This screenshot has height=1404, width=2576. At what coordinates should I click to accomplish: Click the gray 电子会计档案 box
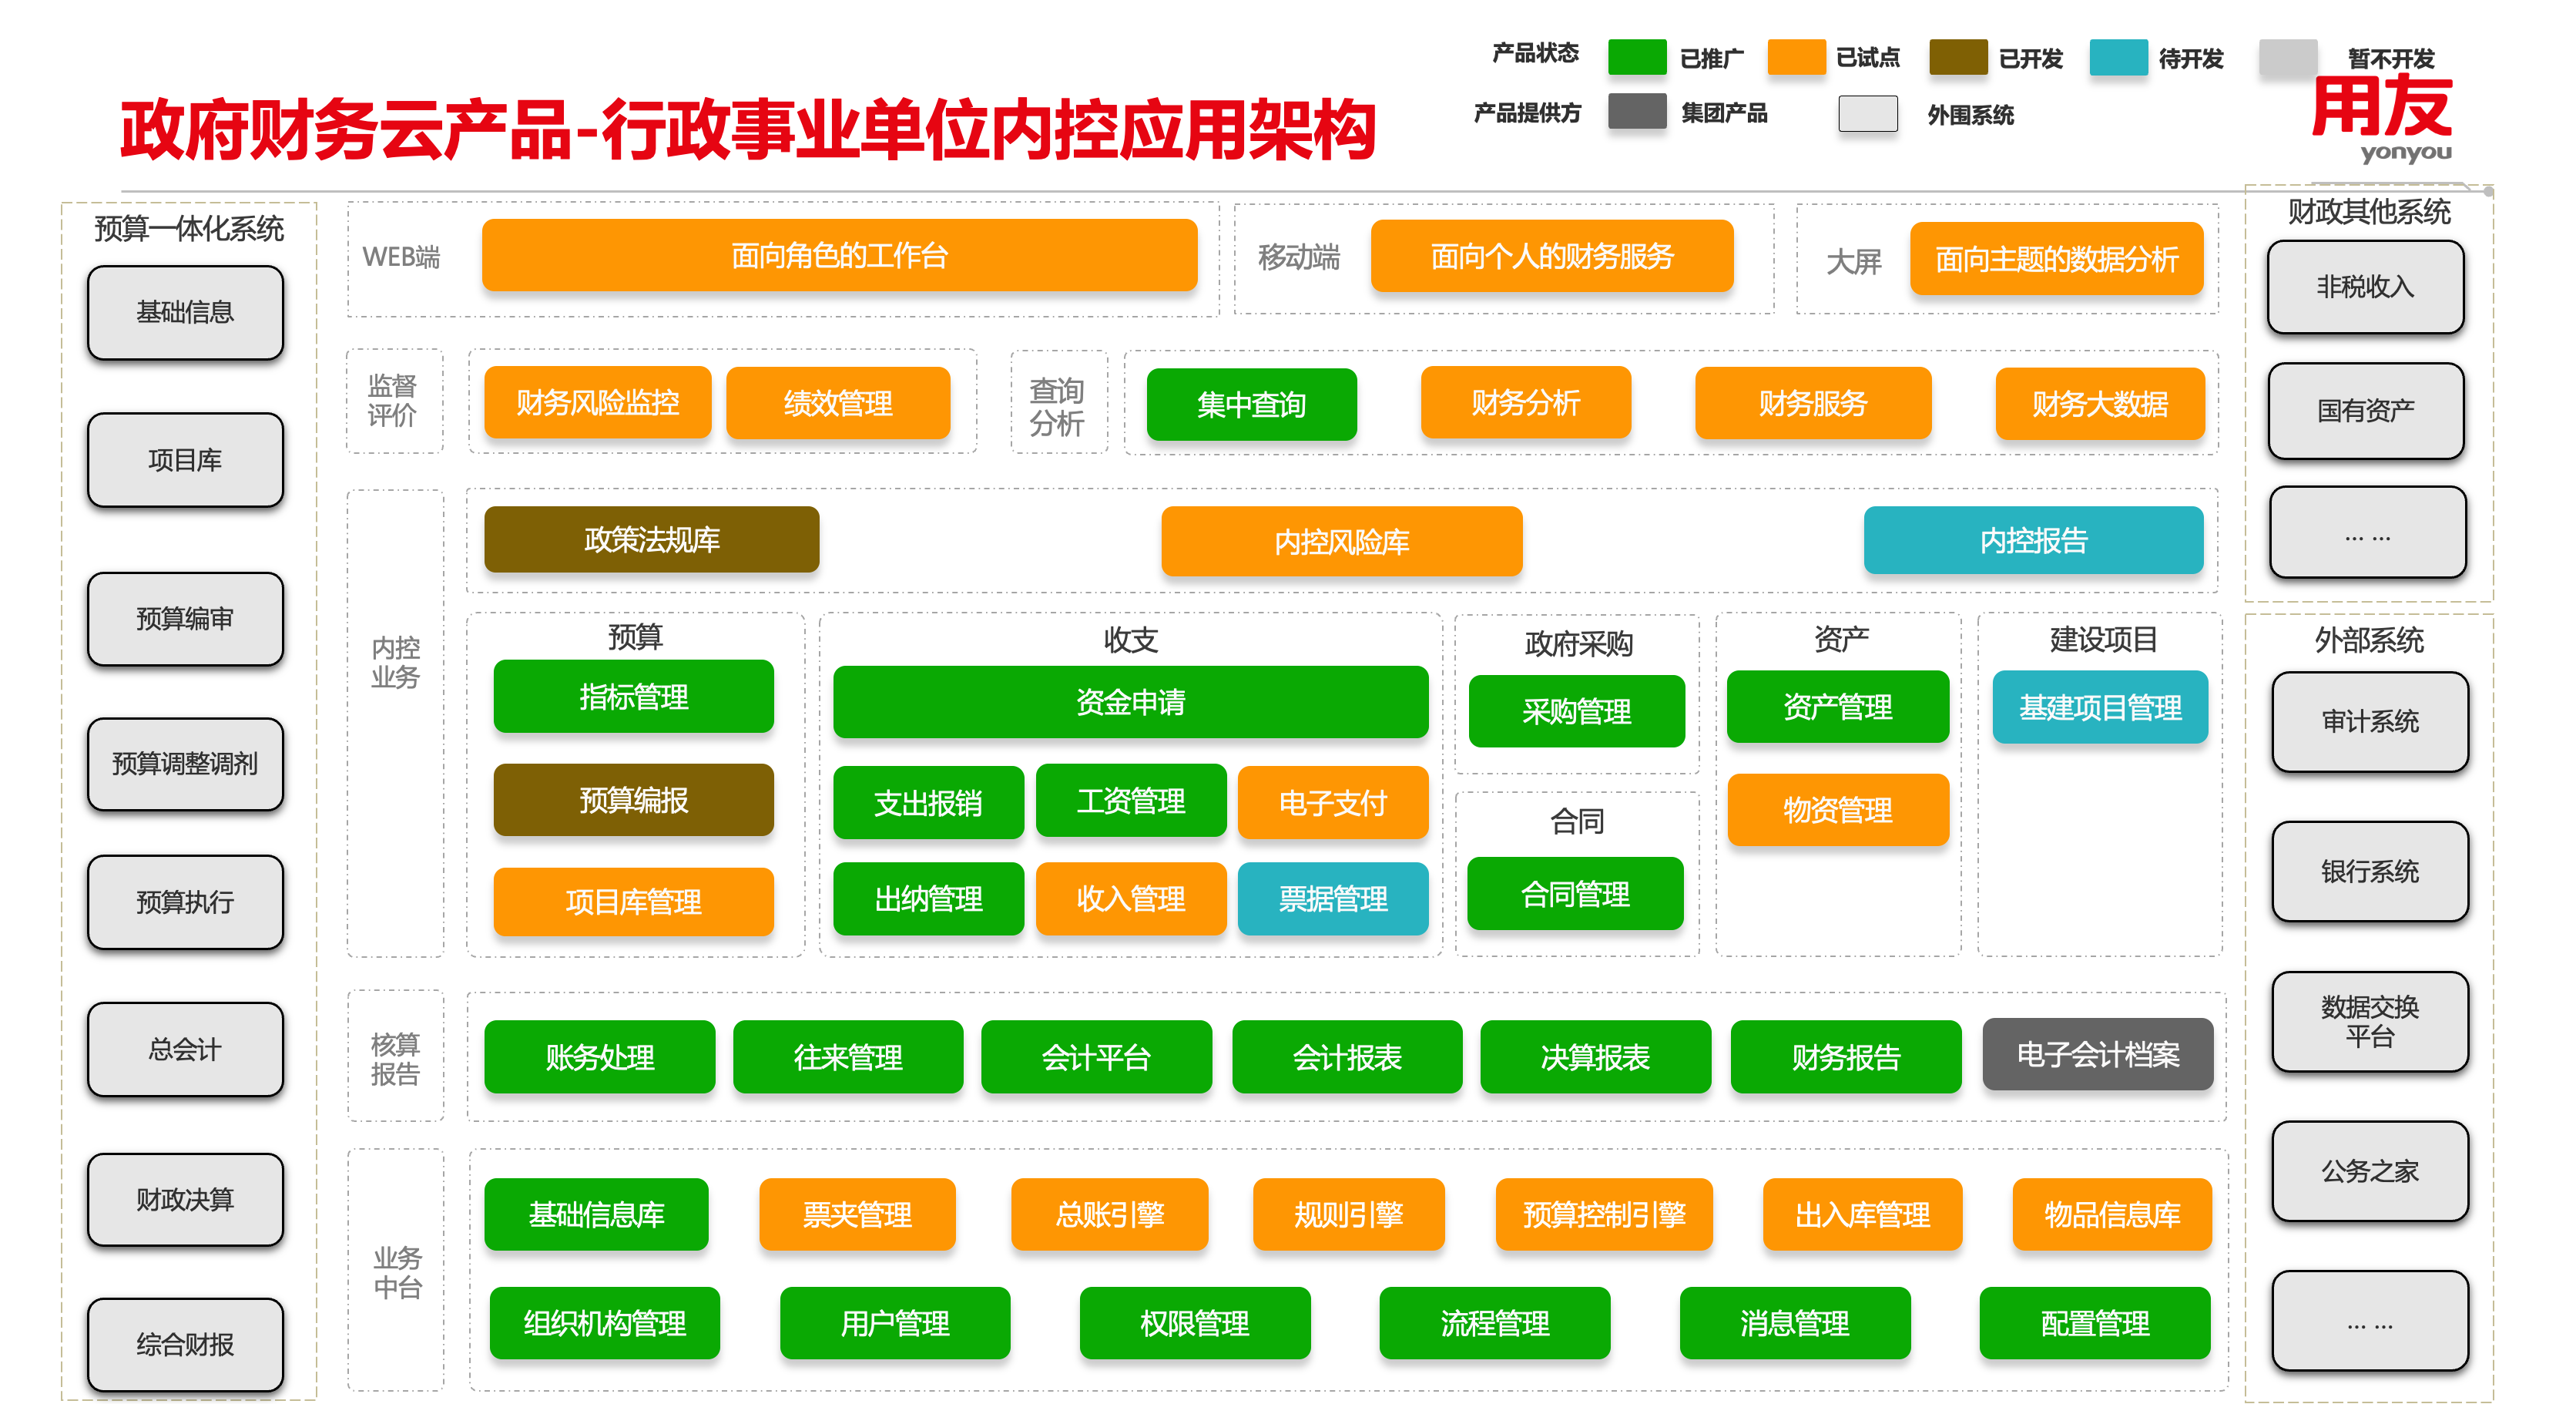click(x=2098, y=1054)
